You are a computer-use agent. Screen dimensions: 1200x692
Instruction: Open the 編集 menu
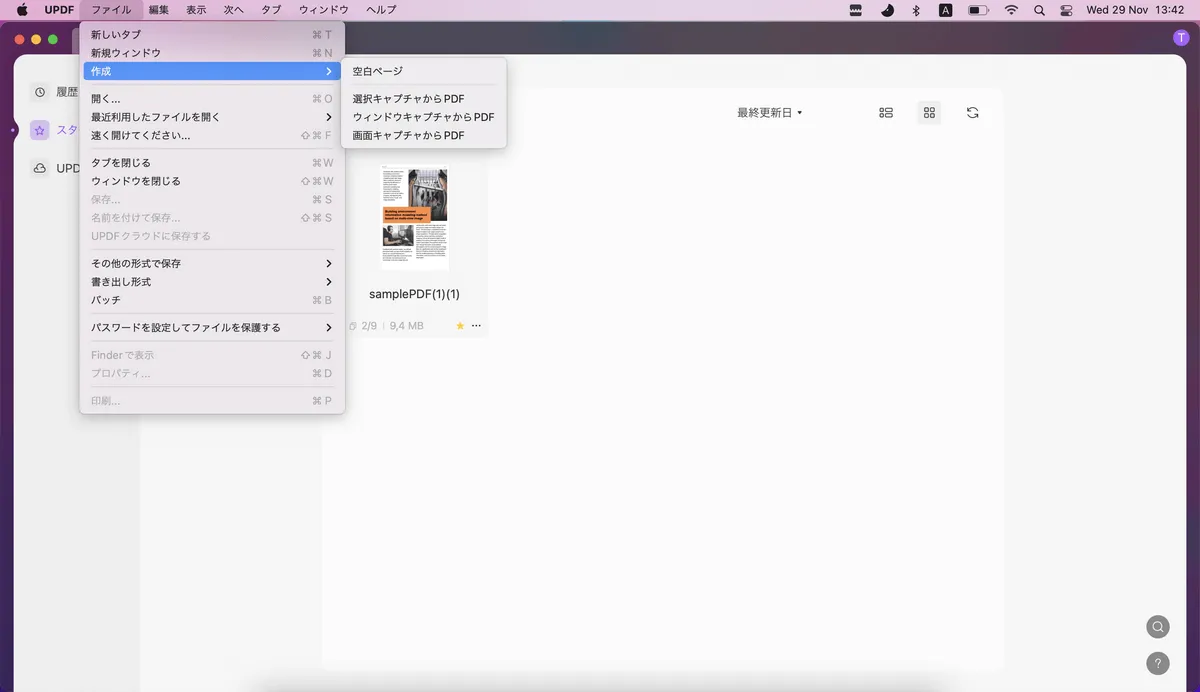[159, 10]
